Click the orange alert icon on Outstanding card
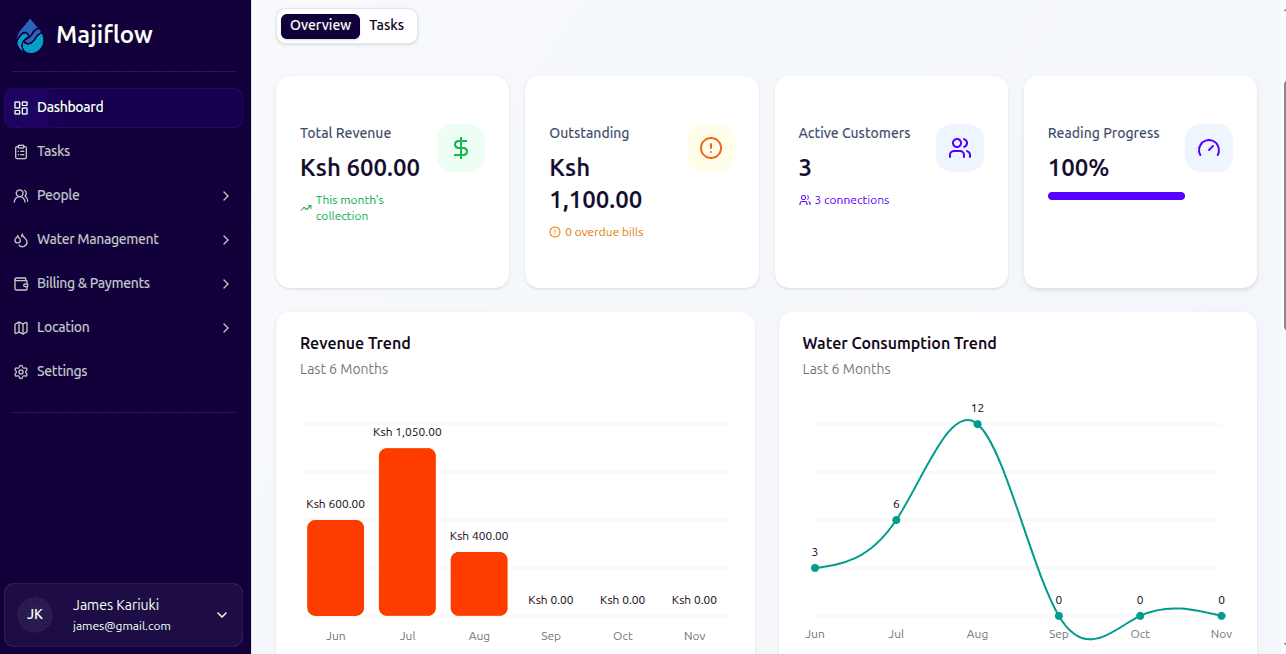The image size is (1286, 654). tap(710, 147)
